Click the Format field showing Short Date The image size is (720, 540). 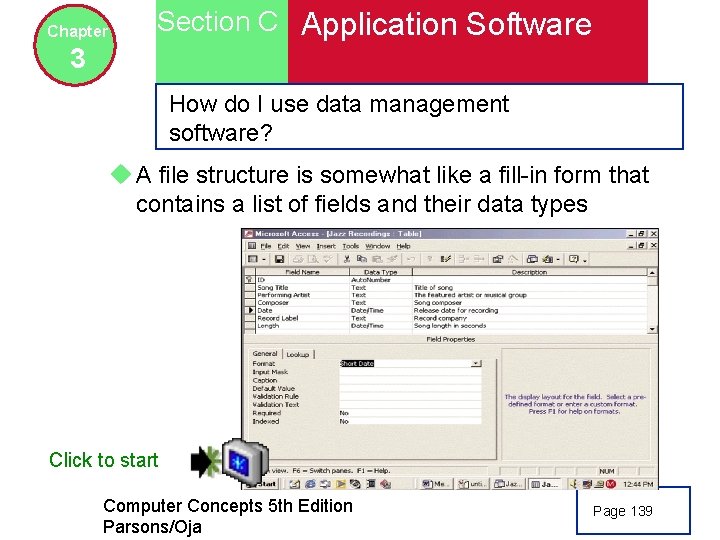point(405,363)
